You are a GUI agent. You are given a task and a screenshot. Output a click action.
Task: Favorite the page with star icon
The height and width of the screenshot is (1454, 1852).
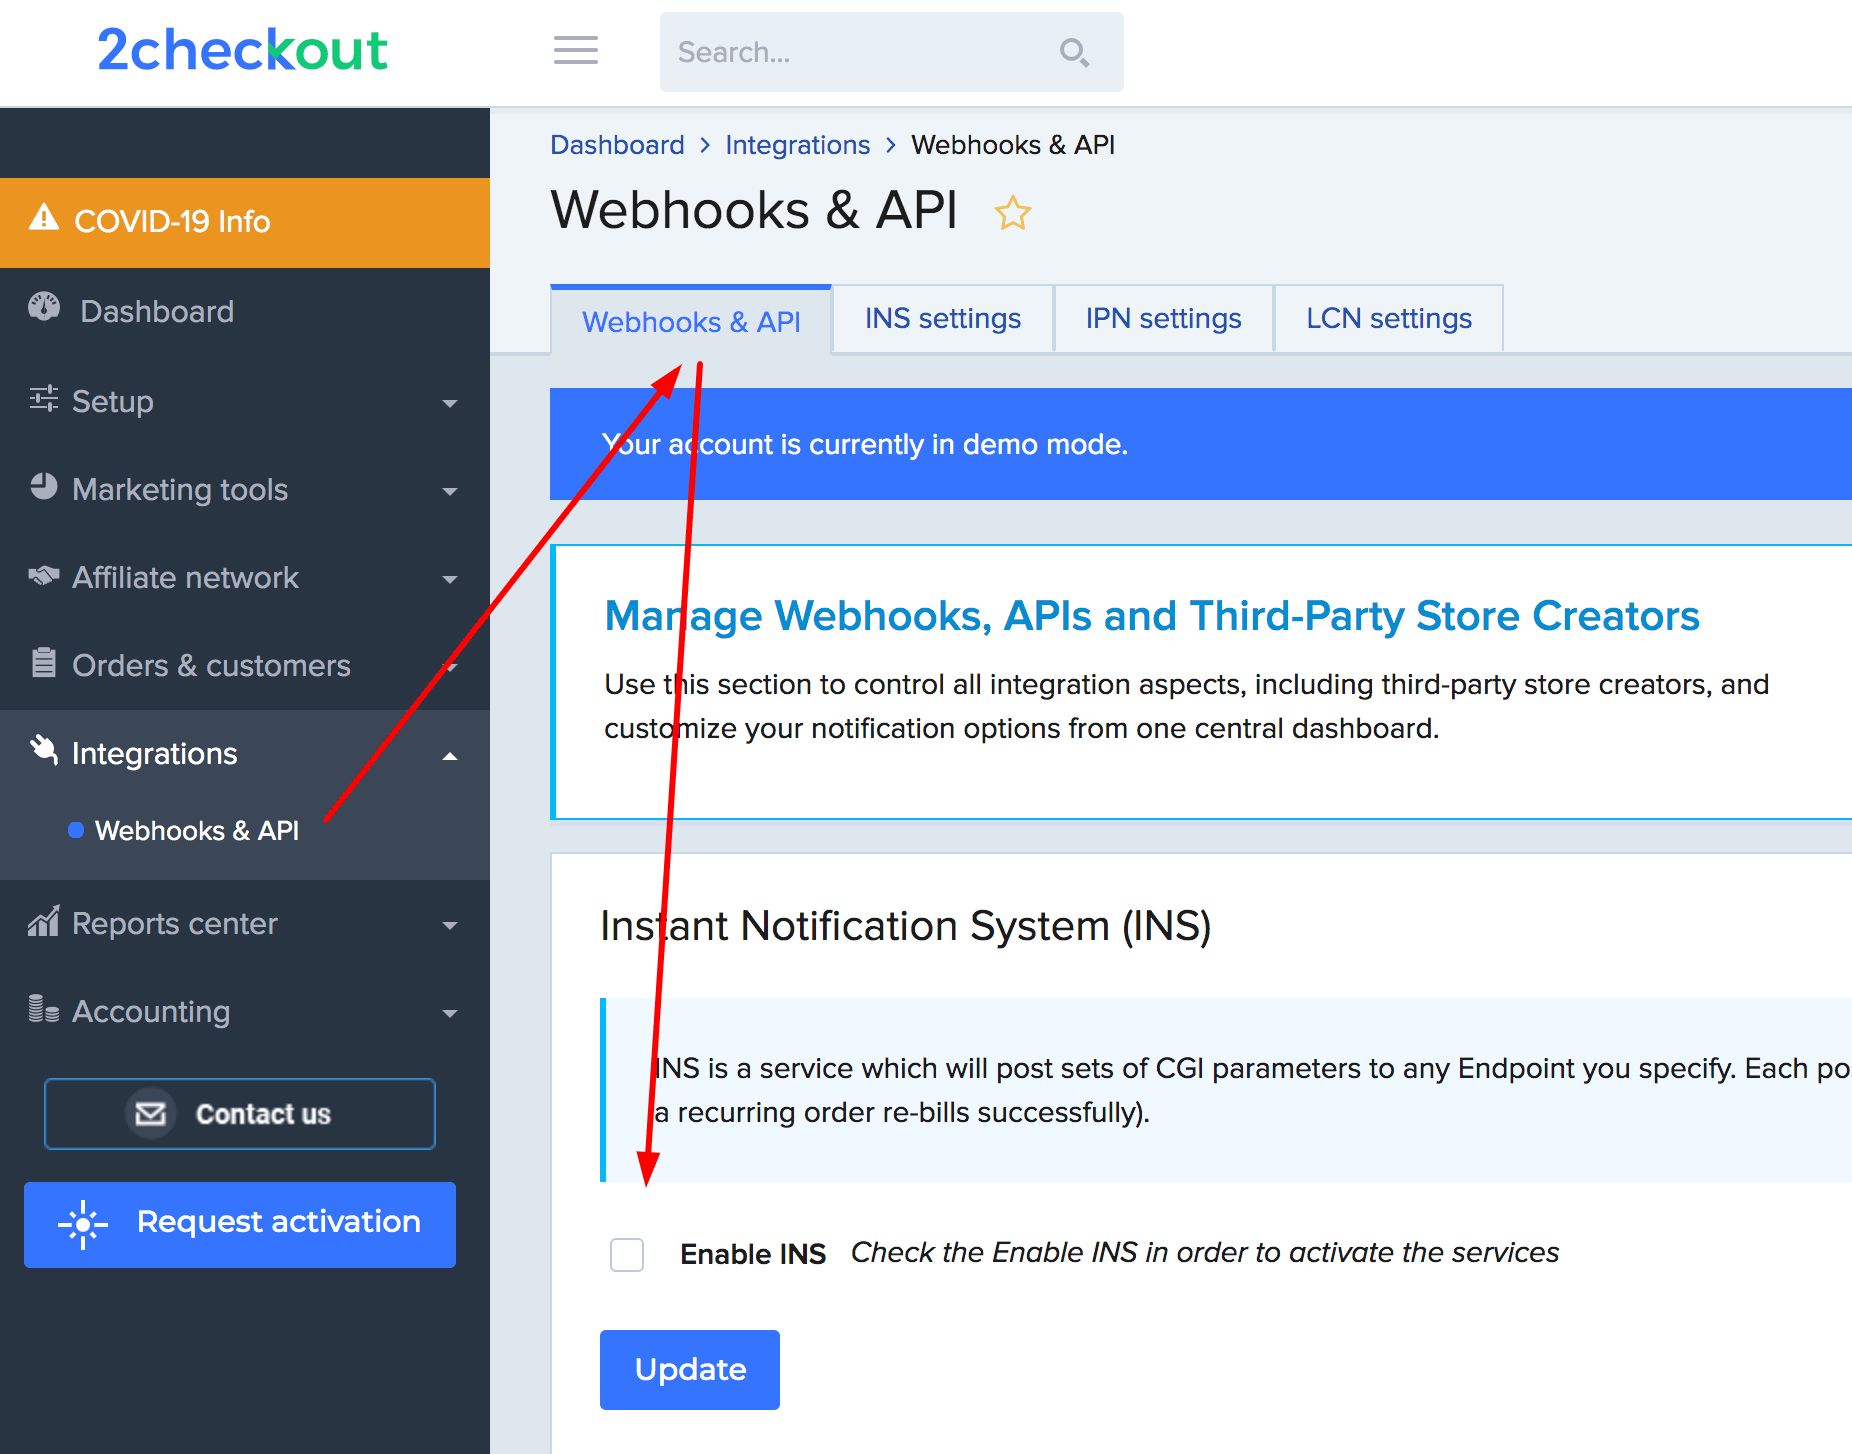(1012, 213)
